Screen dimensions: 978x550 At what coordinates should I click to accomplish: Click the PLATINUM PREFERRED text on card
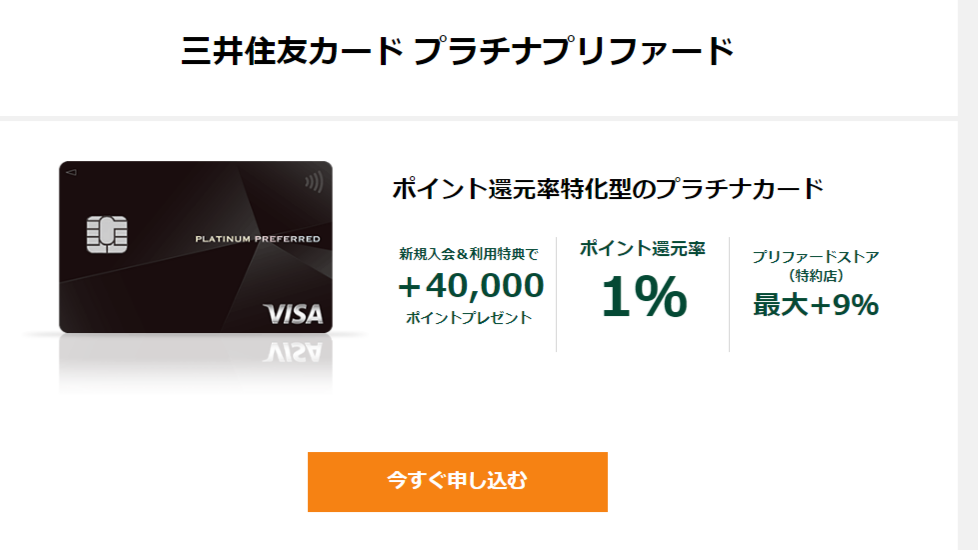[x=258, y=239]
